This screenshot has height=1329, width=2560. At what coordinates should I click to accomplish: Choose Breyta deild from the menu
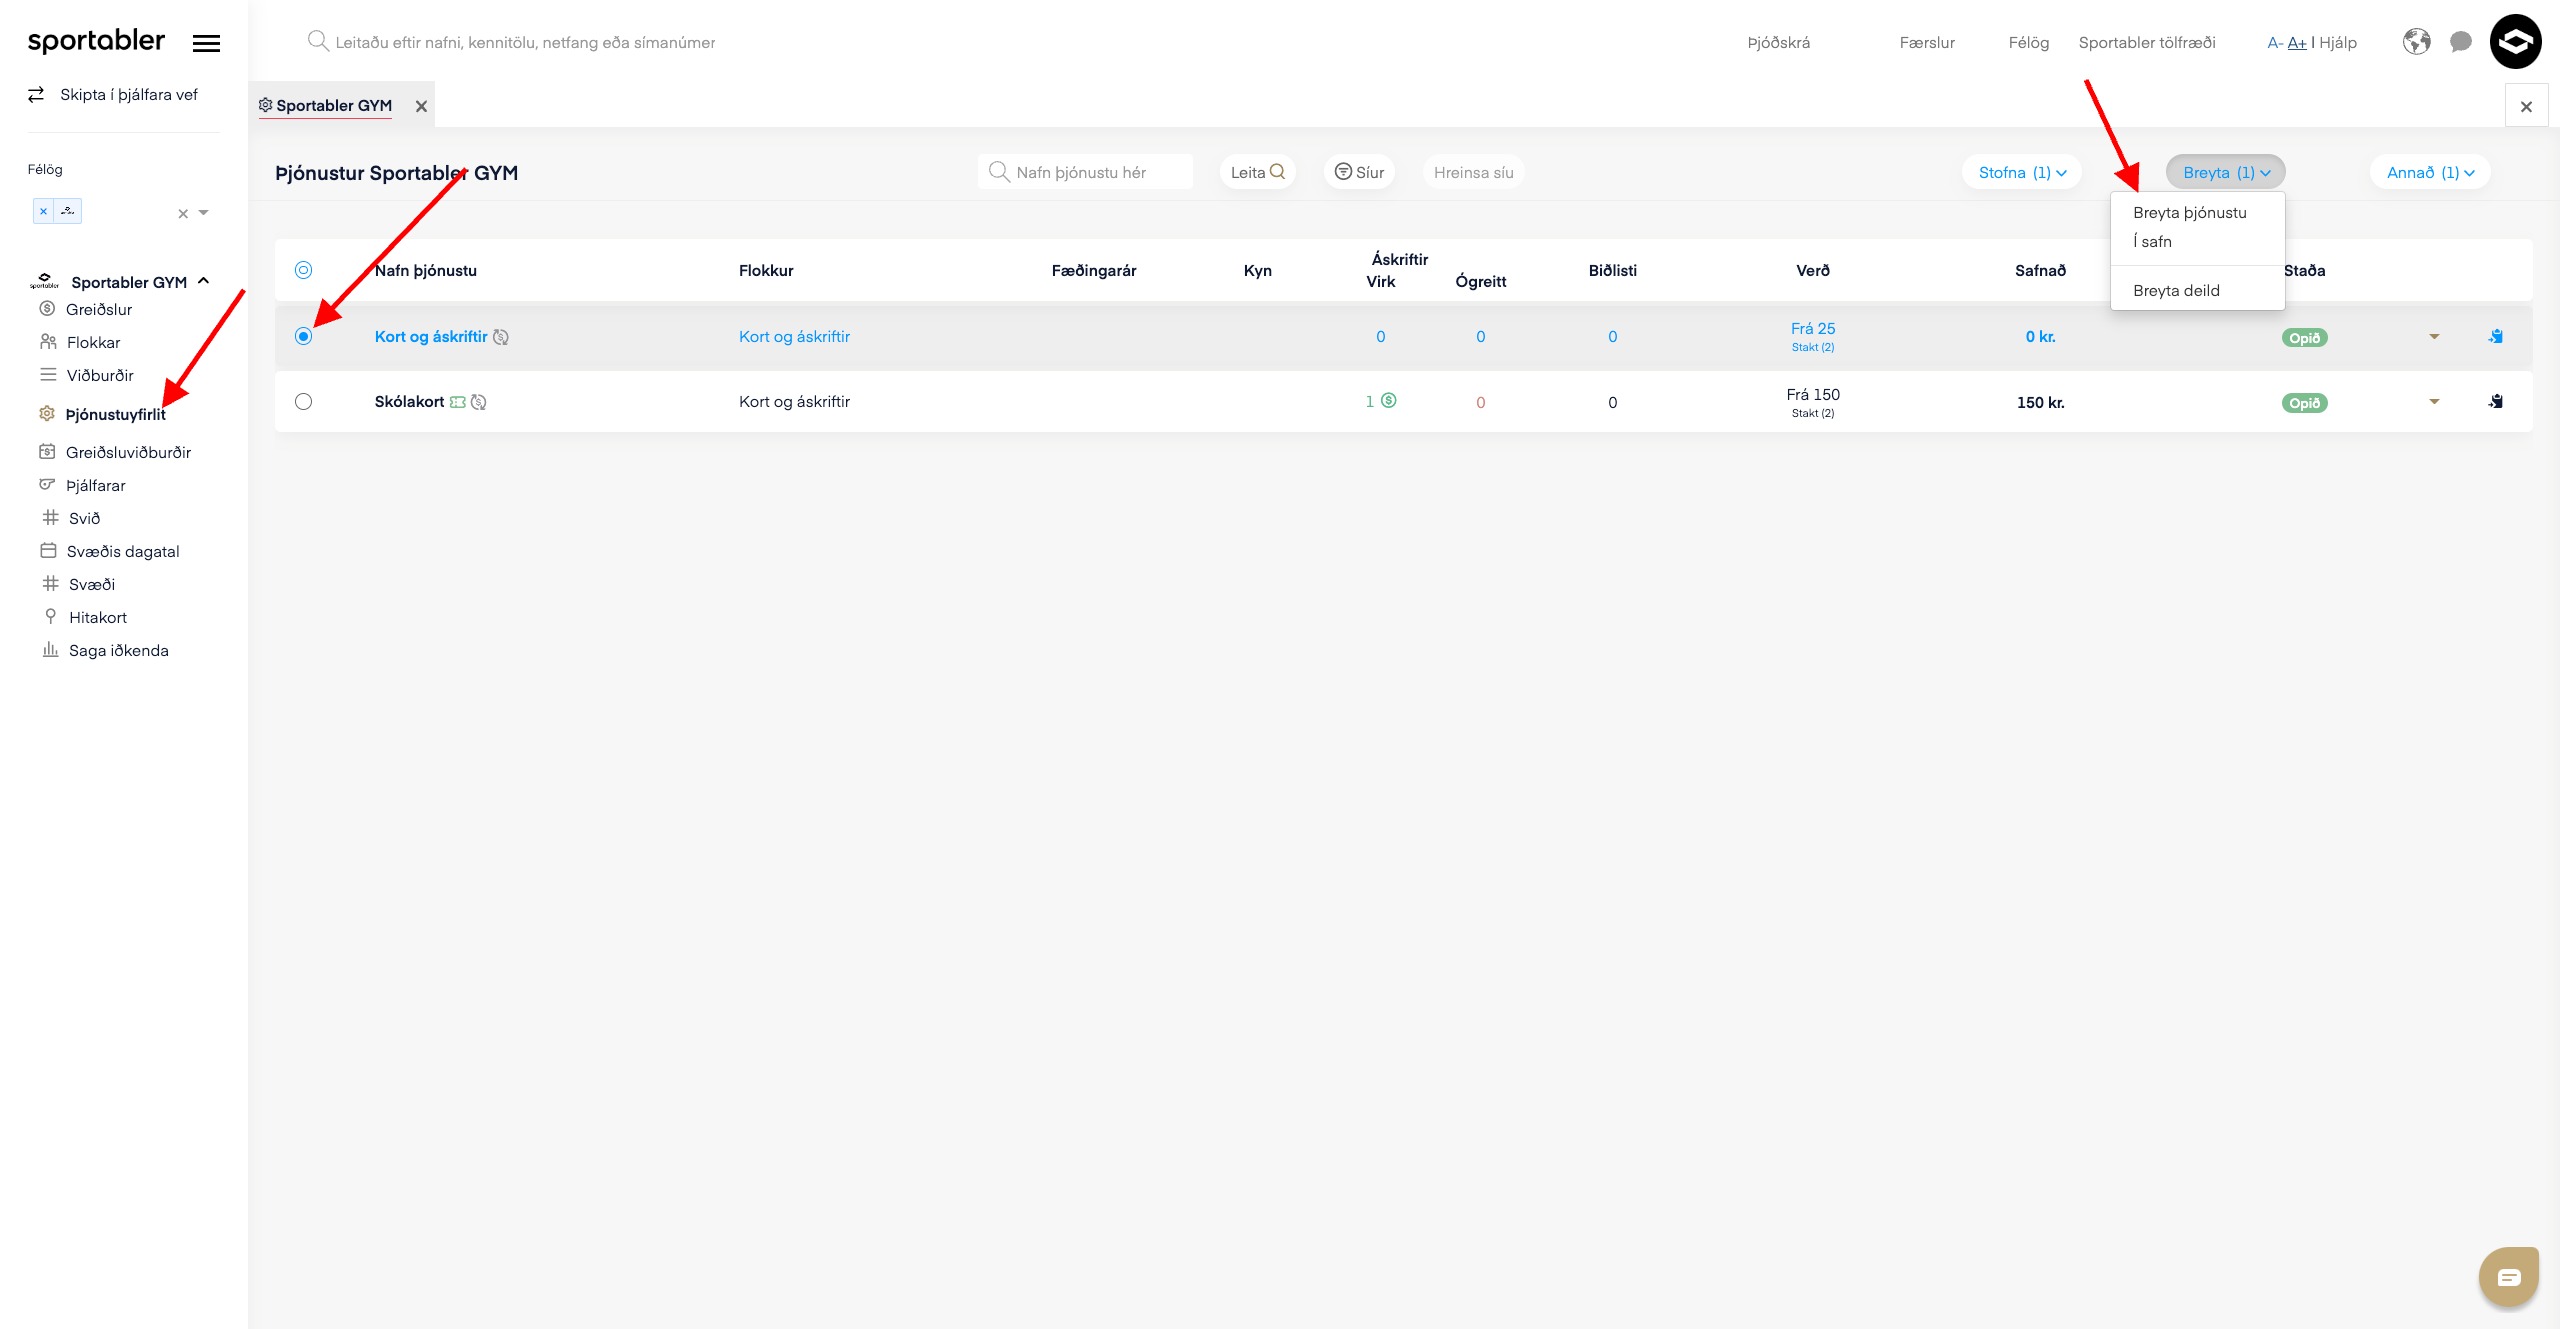click(x=2176, y=291)
